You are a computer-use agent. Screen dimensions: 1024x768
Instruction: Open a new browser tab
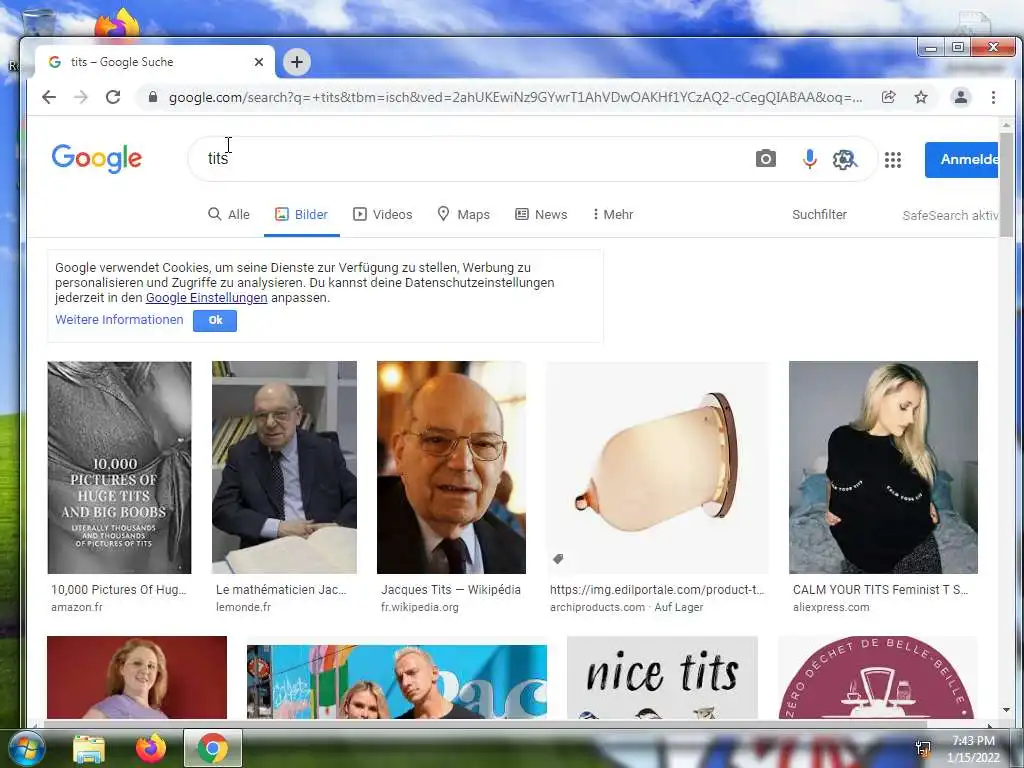tap(296, 62)
